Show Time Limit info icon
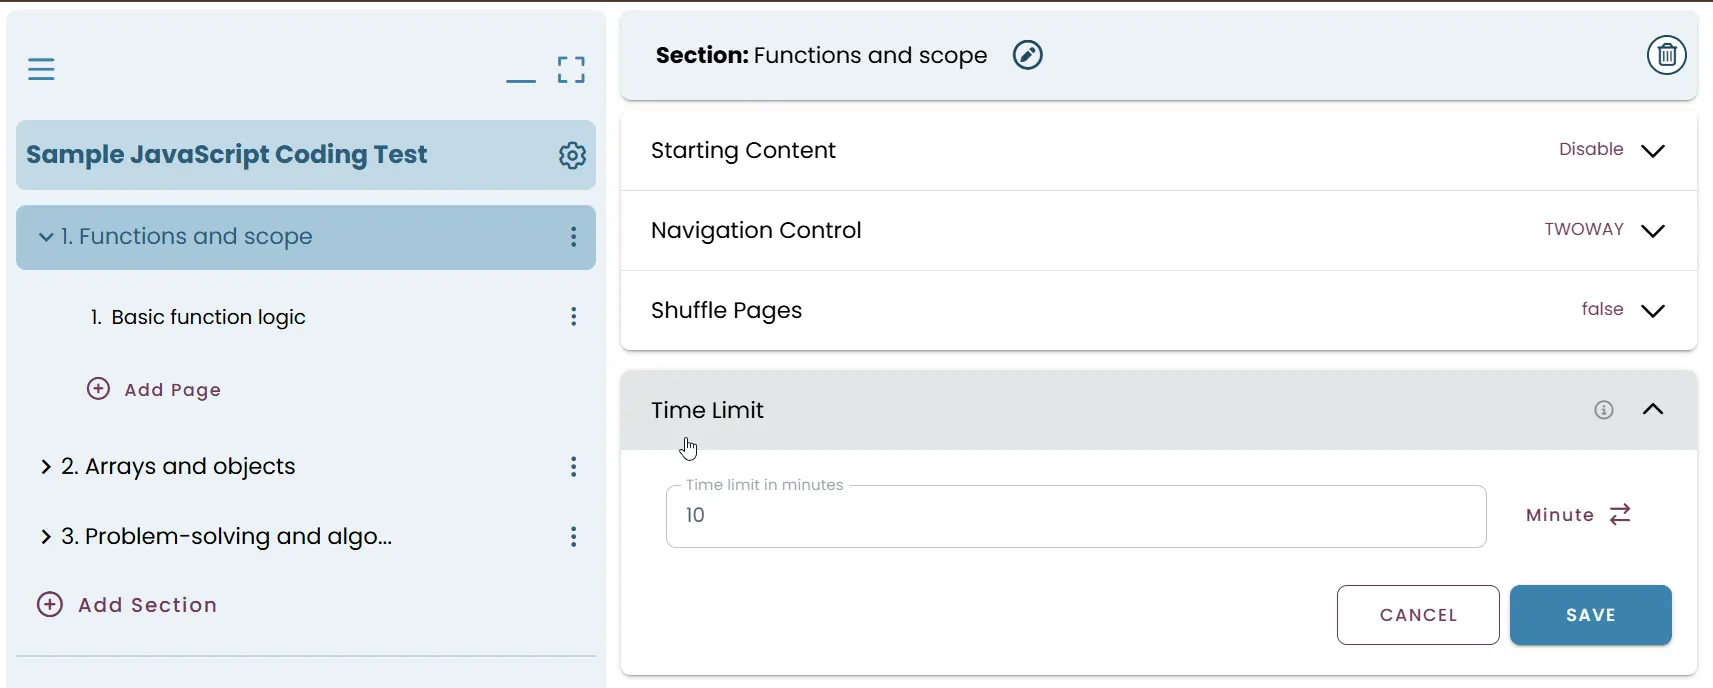Screen dimensions: 1713x688 tap(1604, 410)
